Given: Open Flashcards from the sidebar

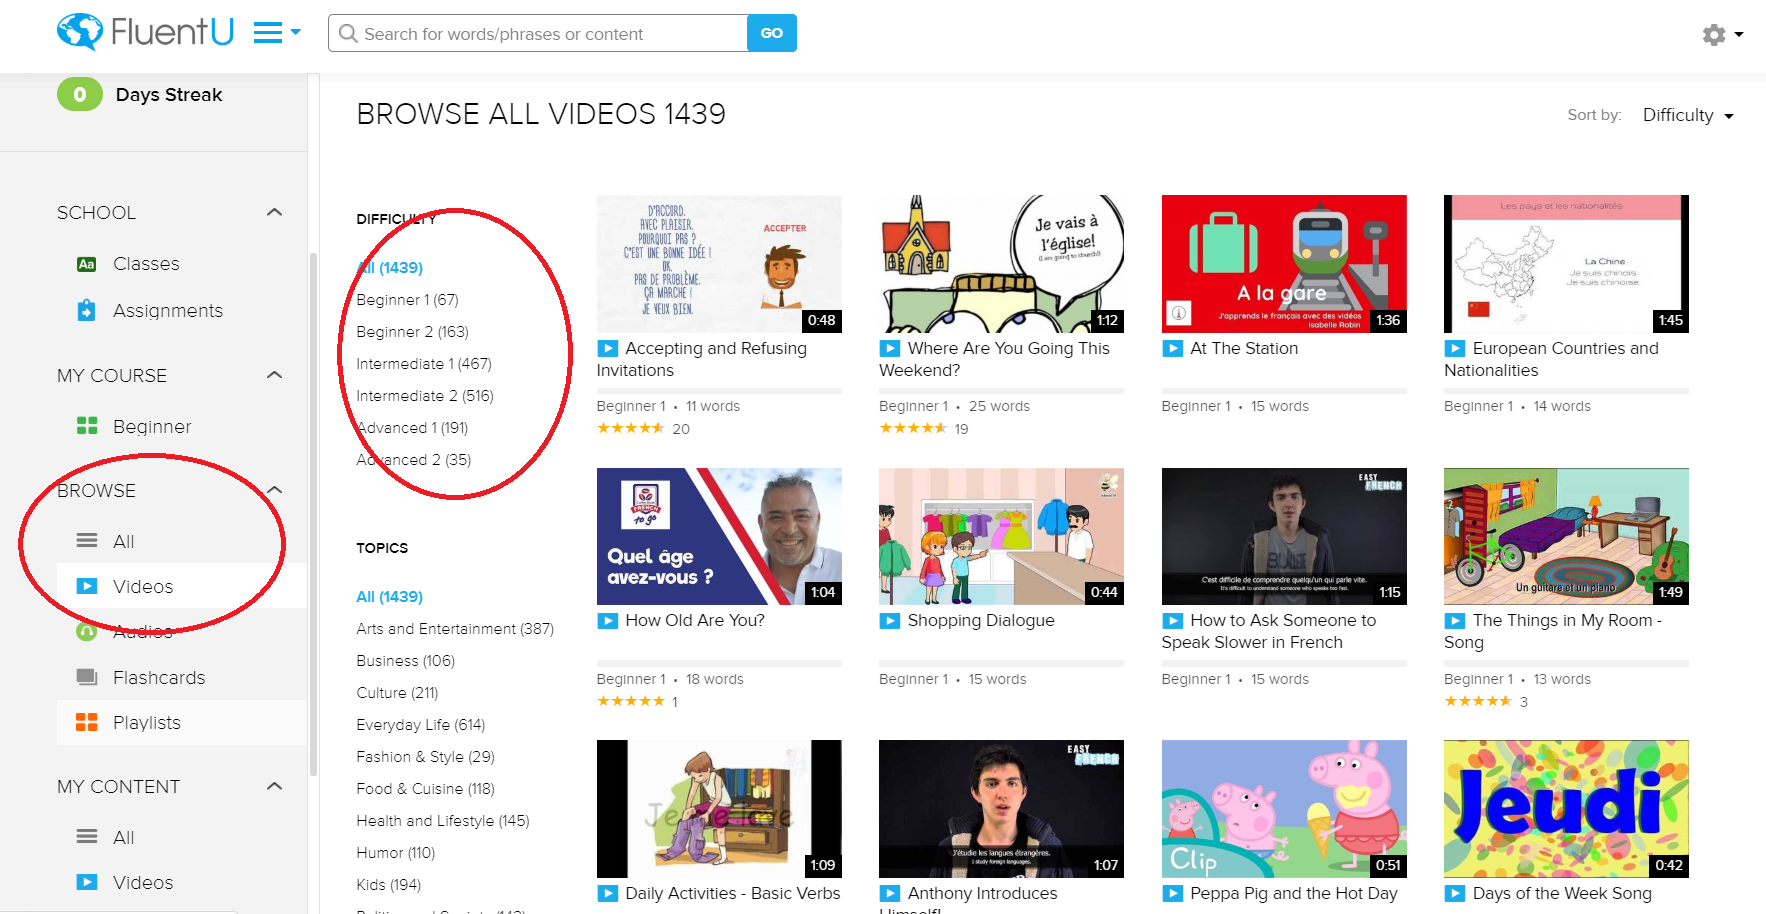Looking at the screenshot, I should point(158,678).
